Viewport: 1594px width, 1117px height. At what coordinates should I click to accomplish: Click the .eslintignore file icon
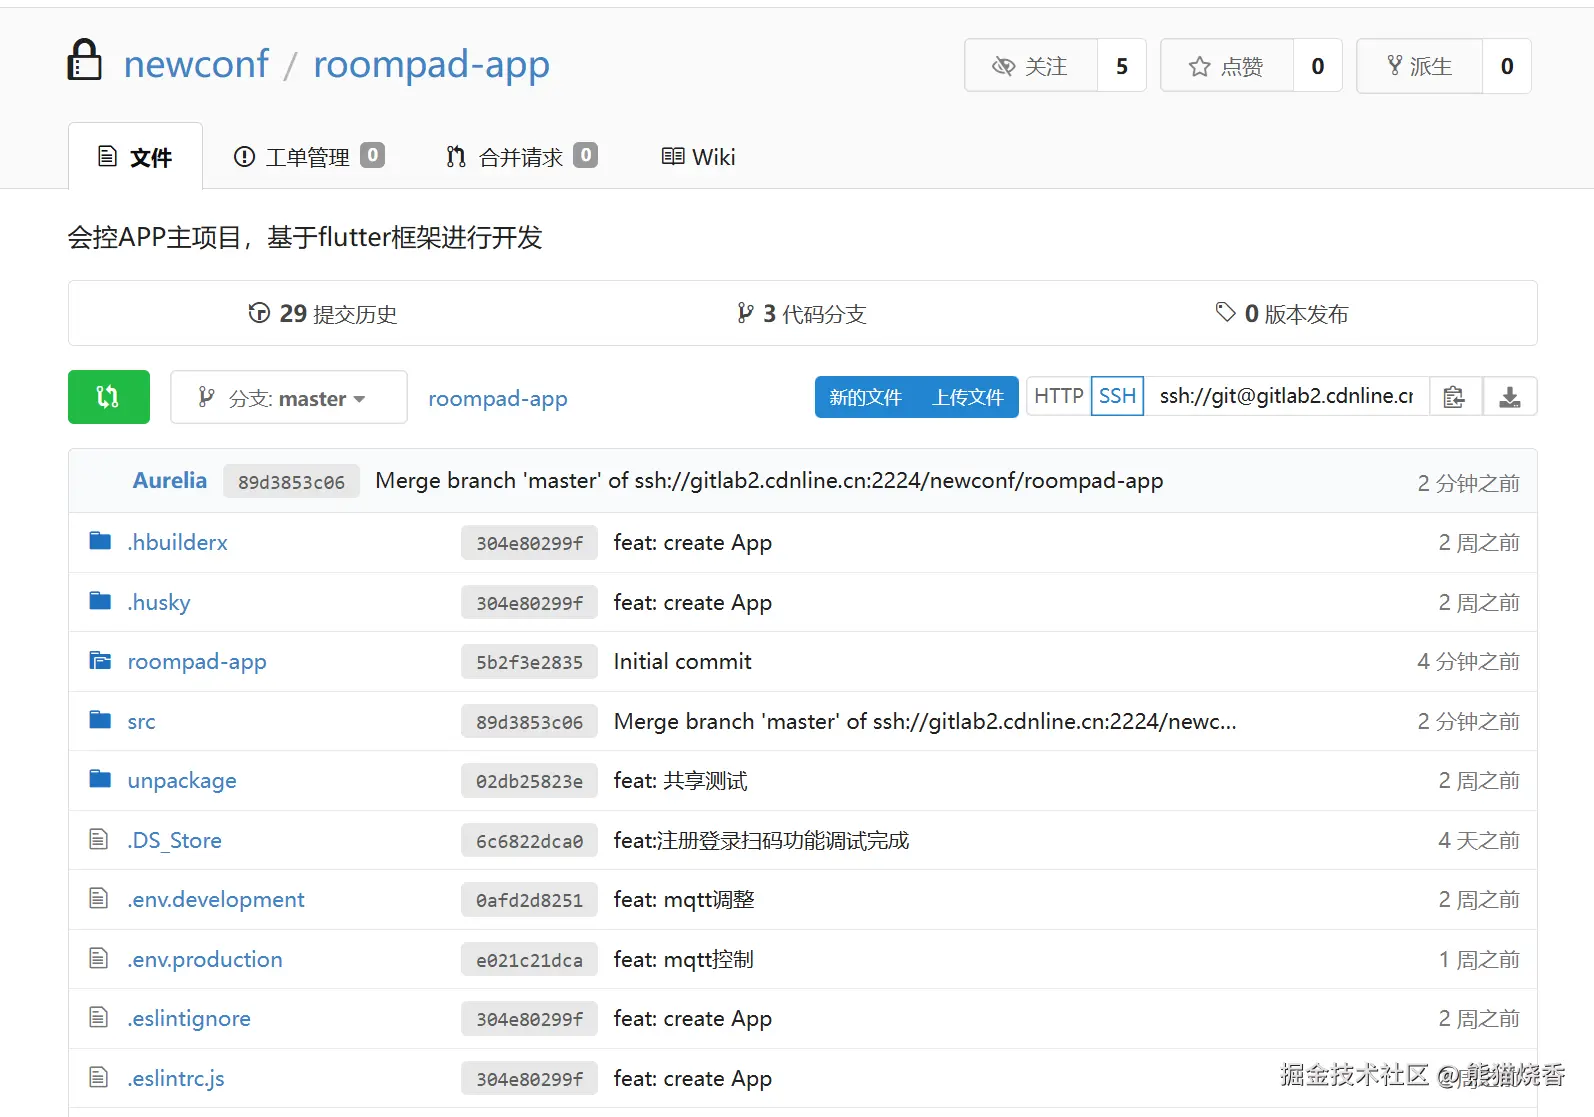[98, 1017]
